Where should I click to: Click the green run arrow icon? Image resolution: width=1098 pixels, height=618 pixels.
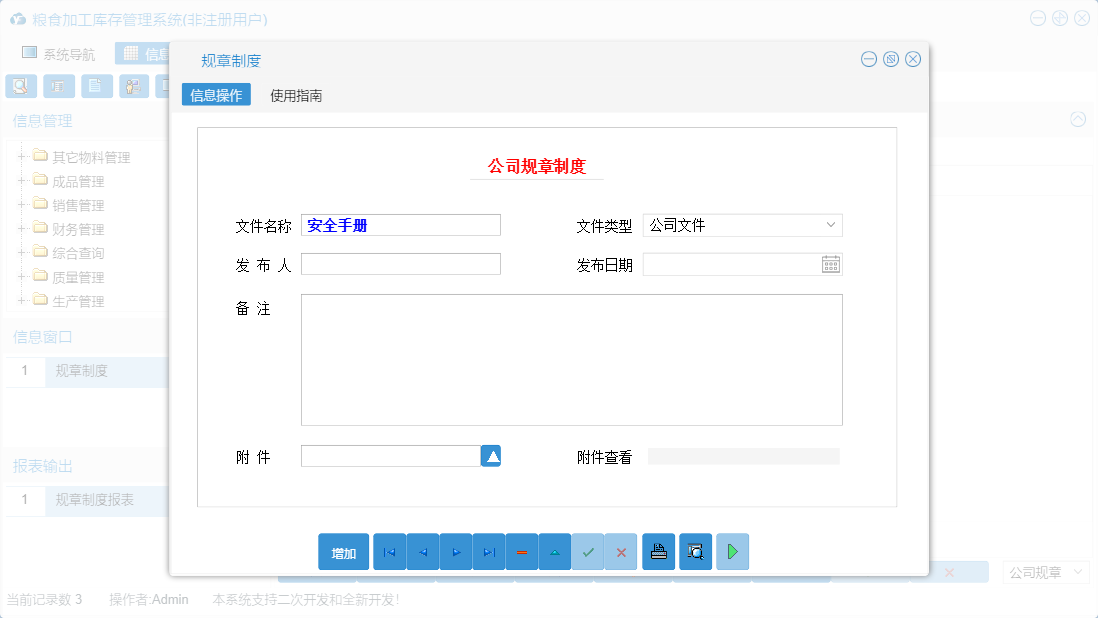(732, 551)
